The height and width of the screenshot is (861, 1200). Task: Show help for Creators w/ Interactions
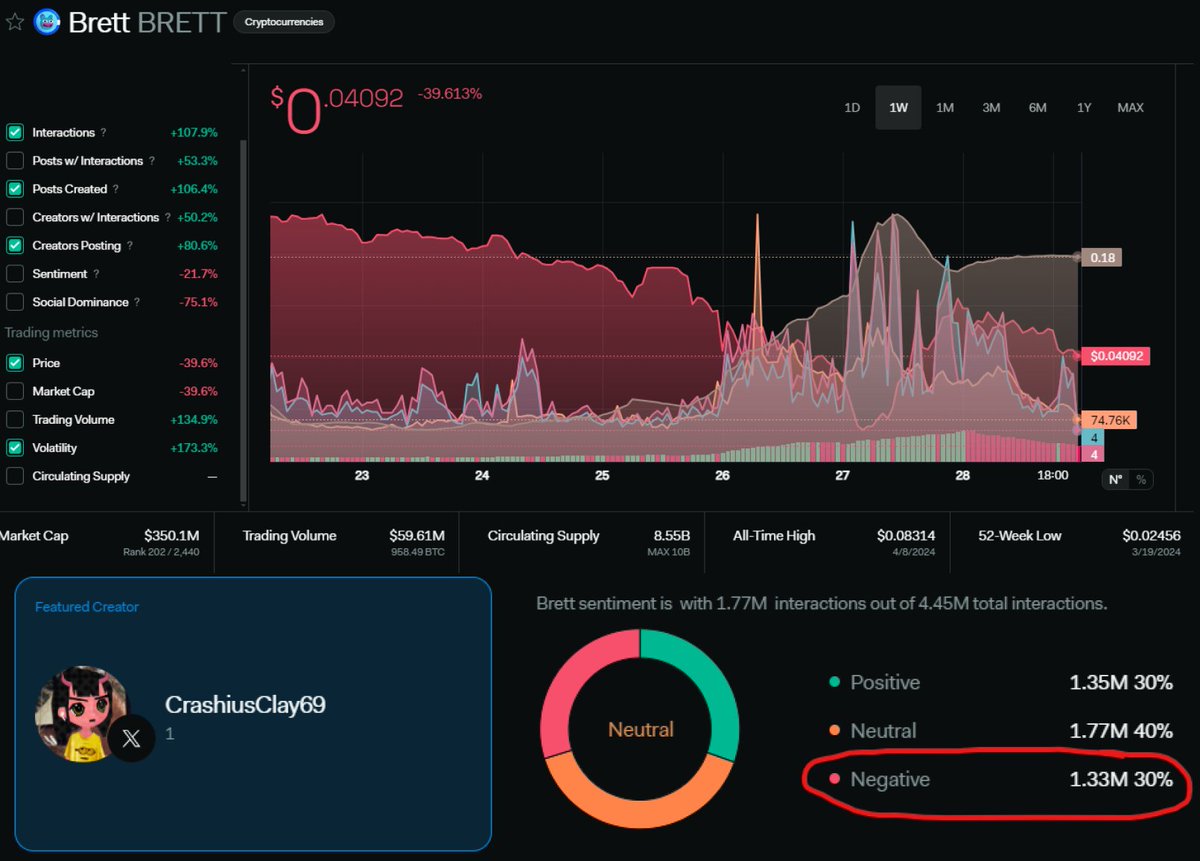coord(168,217)
